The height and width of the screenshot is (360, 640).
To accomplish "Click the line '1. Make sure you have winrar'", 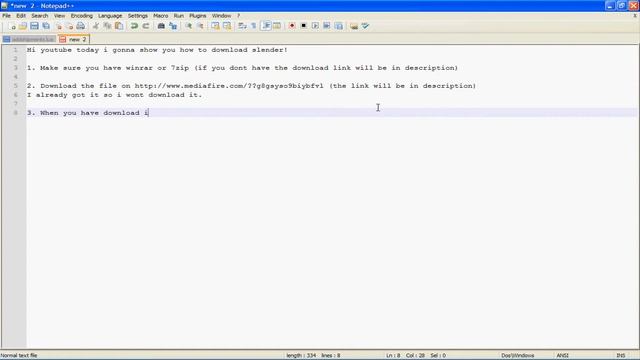I will click(x=242, y=68).
